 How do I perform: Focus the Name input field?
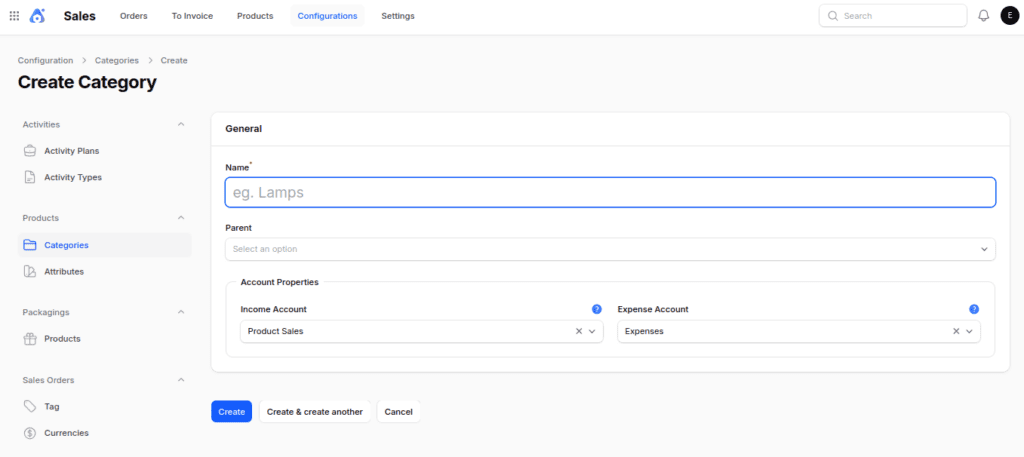tap(610, 193)
